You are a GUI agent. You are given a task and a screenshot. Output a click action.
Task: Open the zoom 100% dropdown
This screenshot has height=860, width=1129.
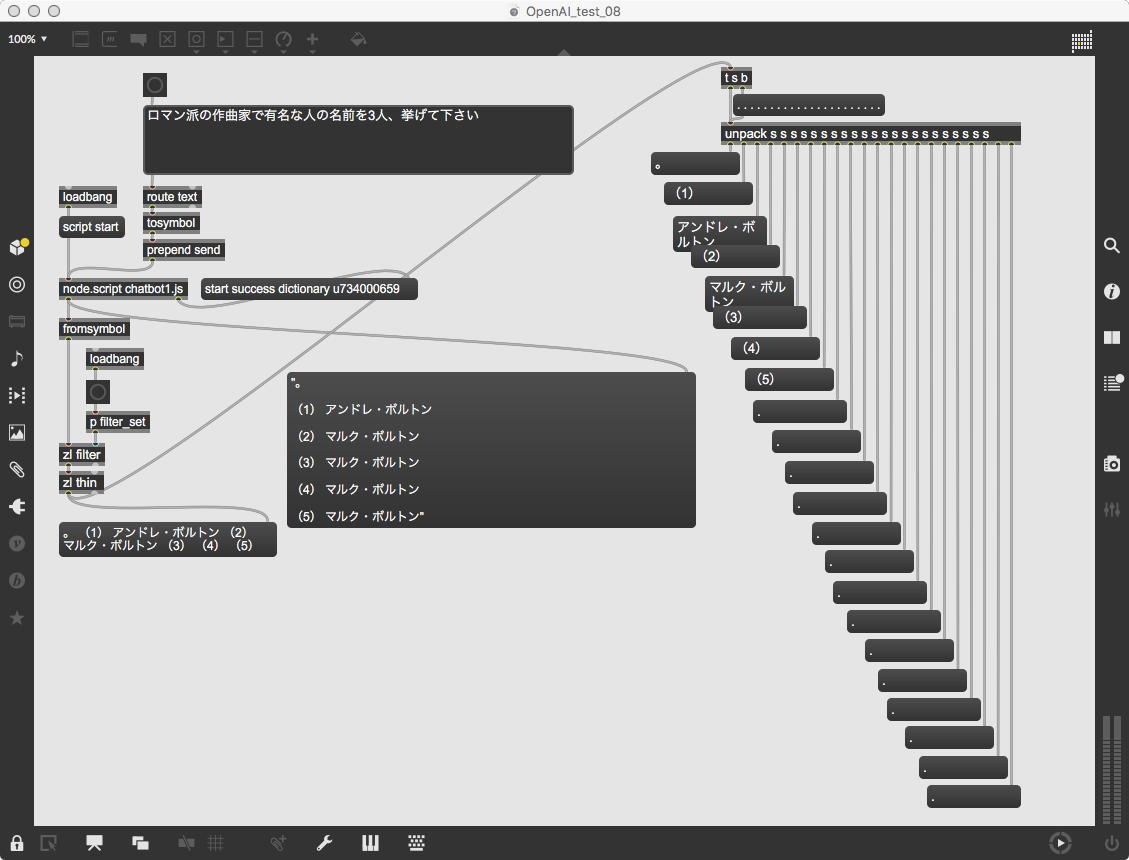point(27,39)
